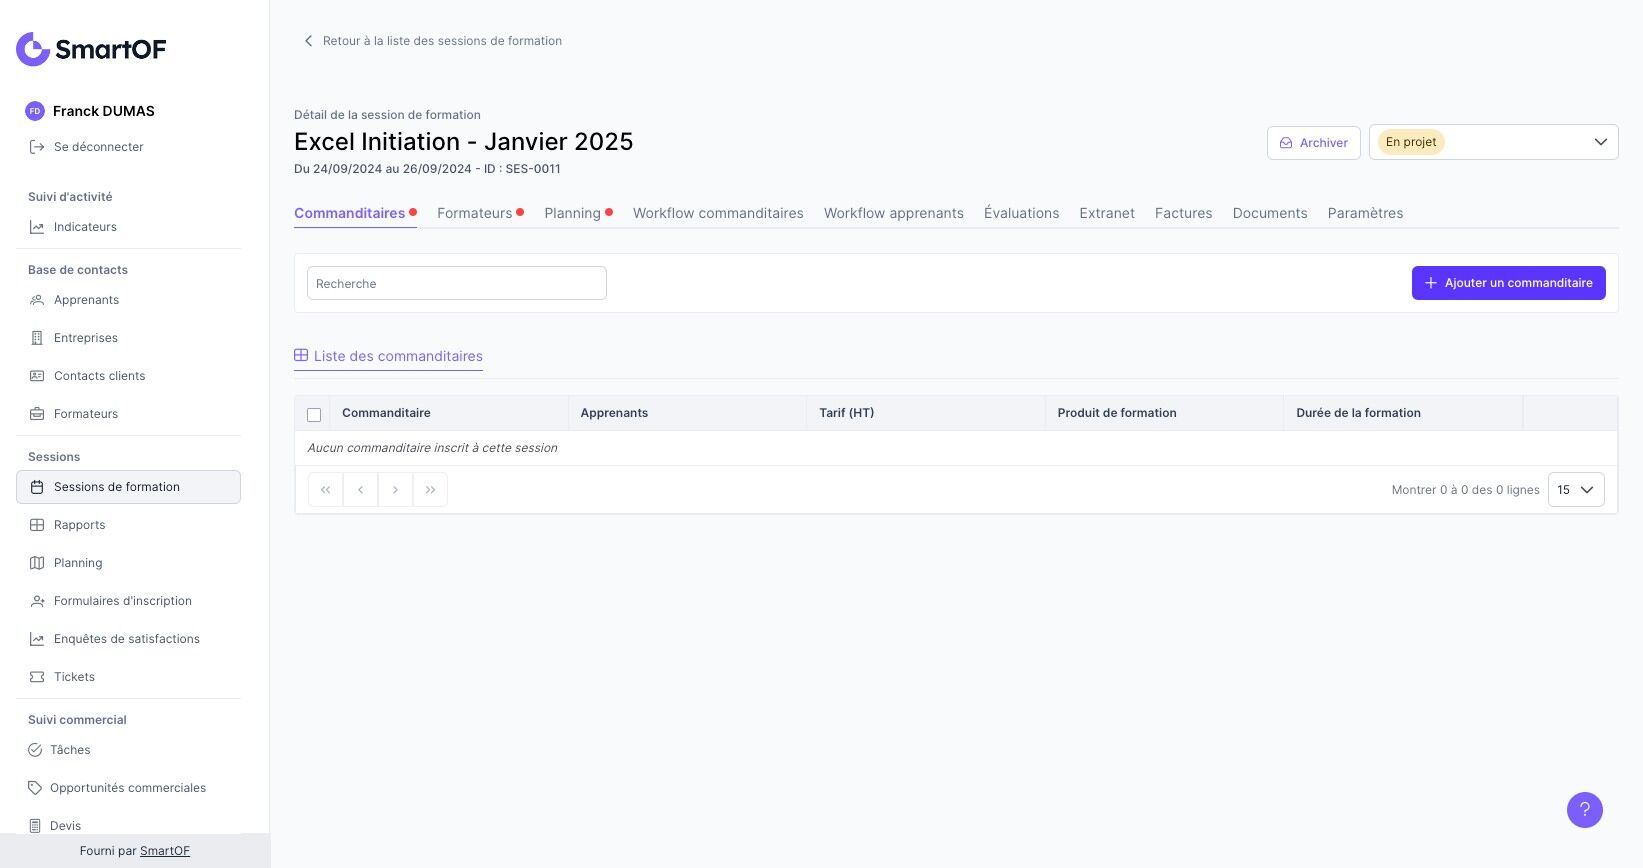Viewport: 1643px width, 868px height.
Task: Click the Enquêtes de satisfactions icon
Action: (x=37, y=639)
